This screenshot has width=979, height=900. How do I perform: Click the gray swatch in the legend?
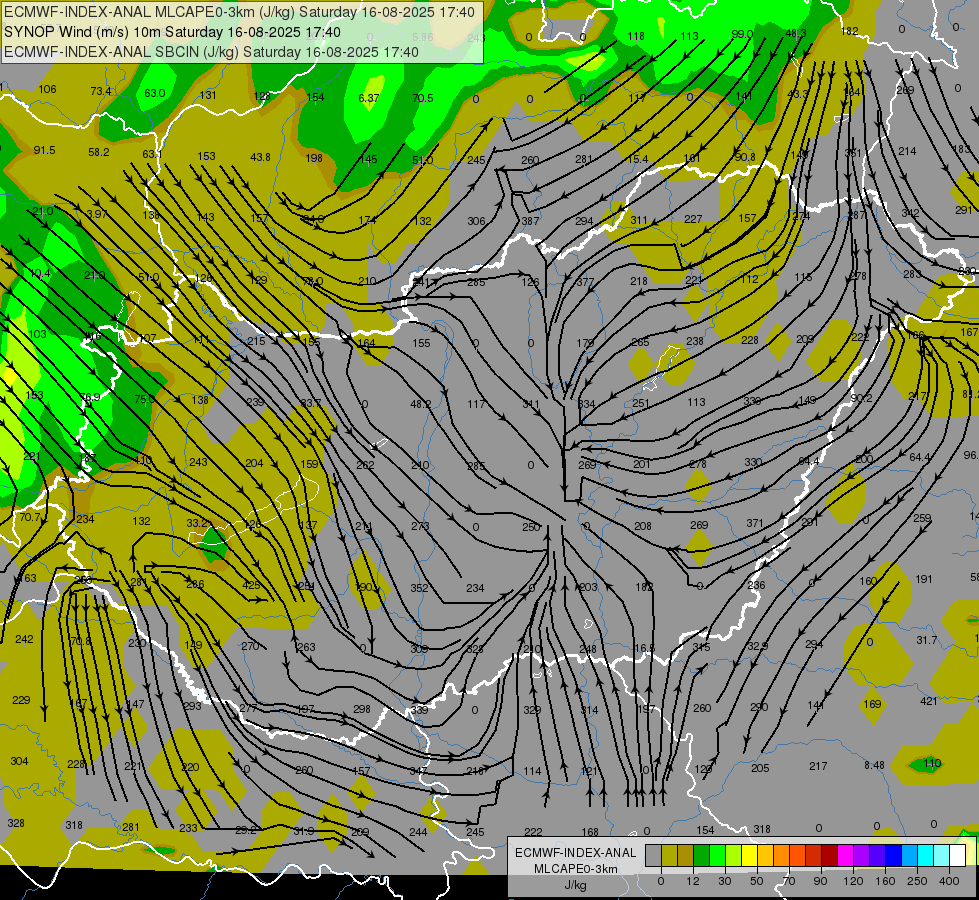(654, 856)
